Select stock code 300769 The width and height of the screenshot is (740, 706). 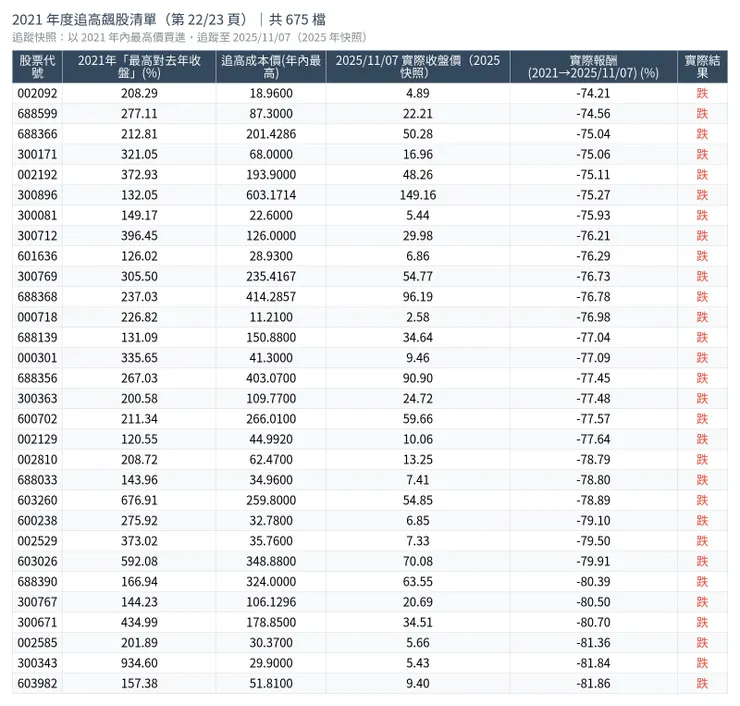tap(37, 276)
